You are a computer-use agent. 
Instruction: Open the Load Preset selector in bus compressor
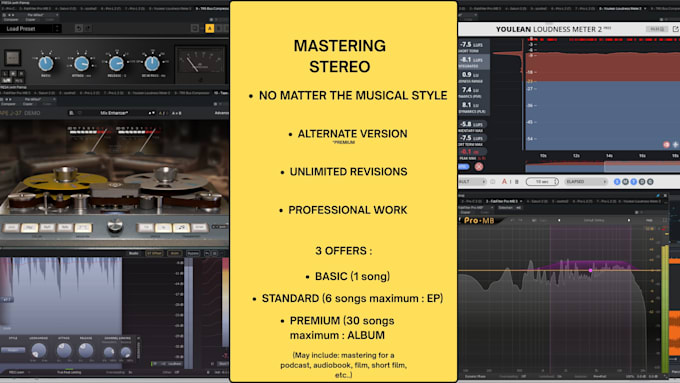[x=30, y=29]
